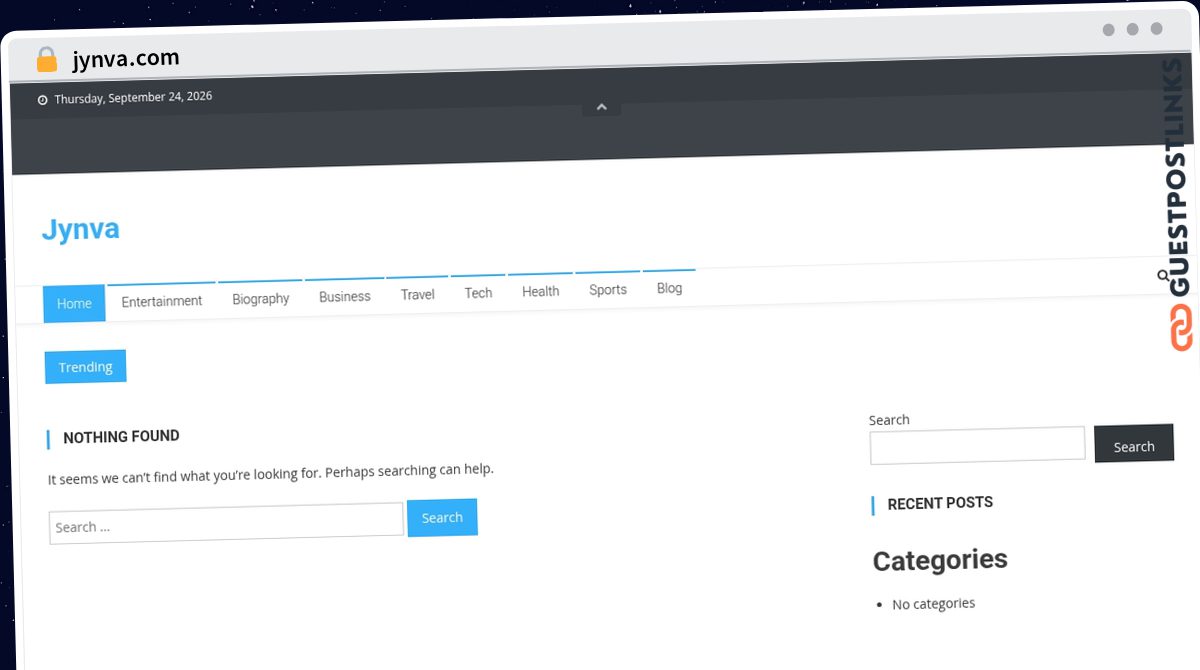
Task: Open the Sports menu item
Action: pos(608,289)
